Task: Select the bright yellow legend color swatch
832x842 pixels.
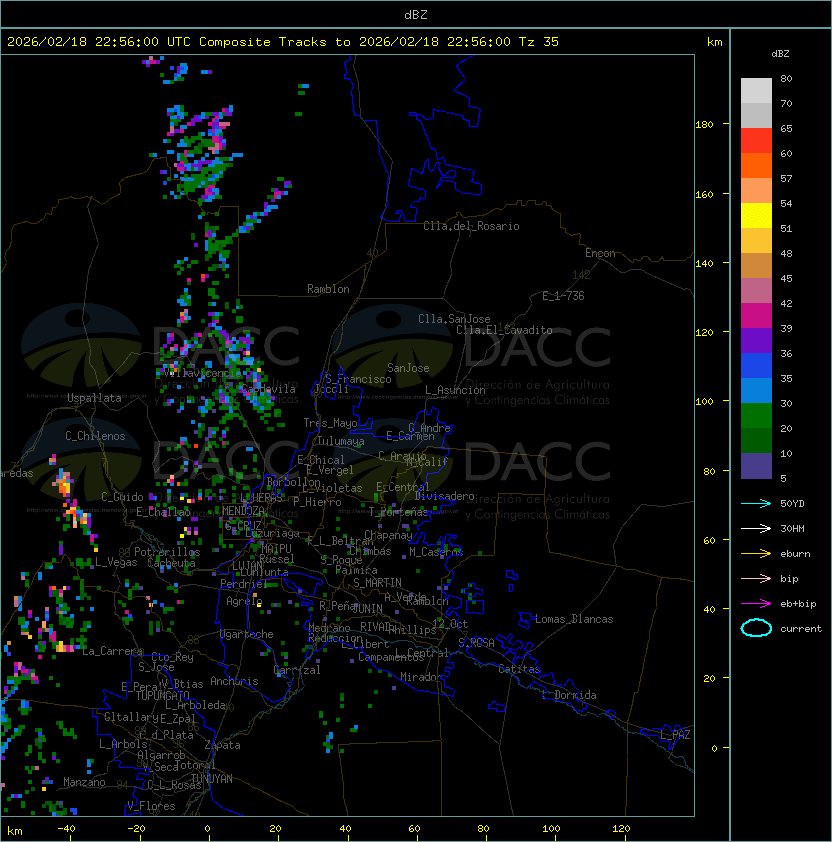Action: (x=756, y=216)
